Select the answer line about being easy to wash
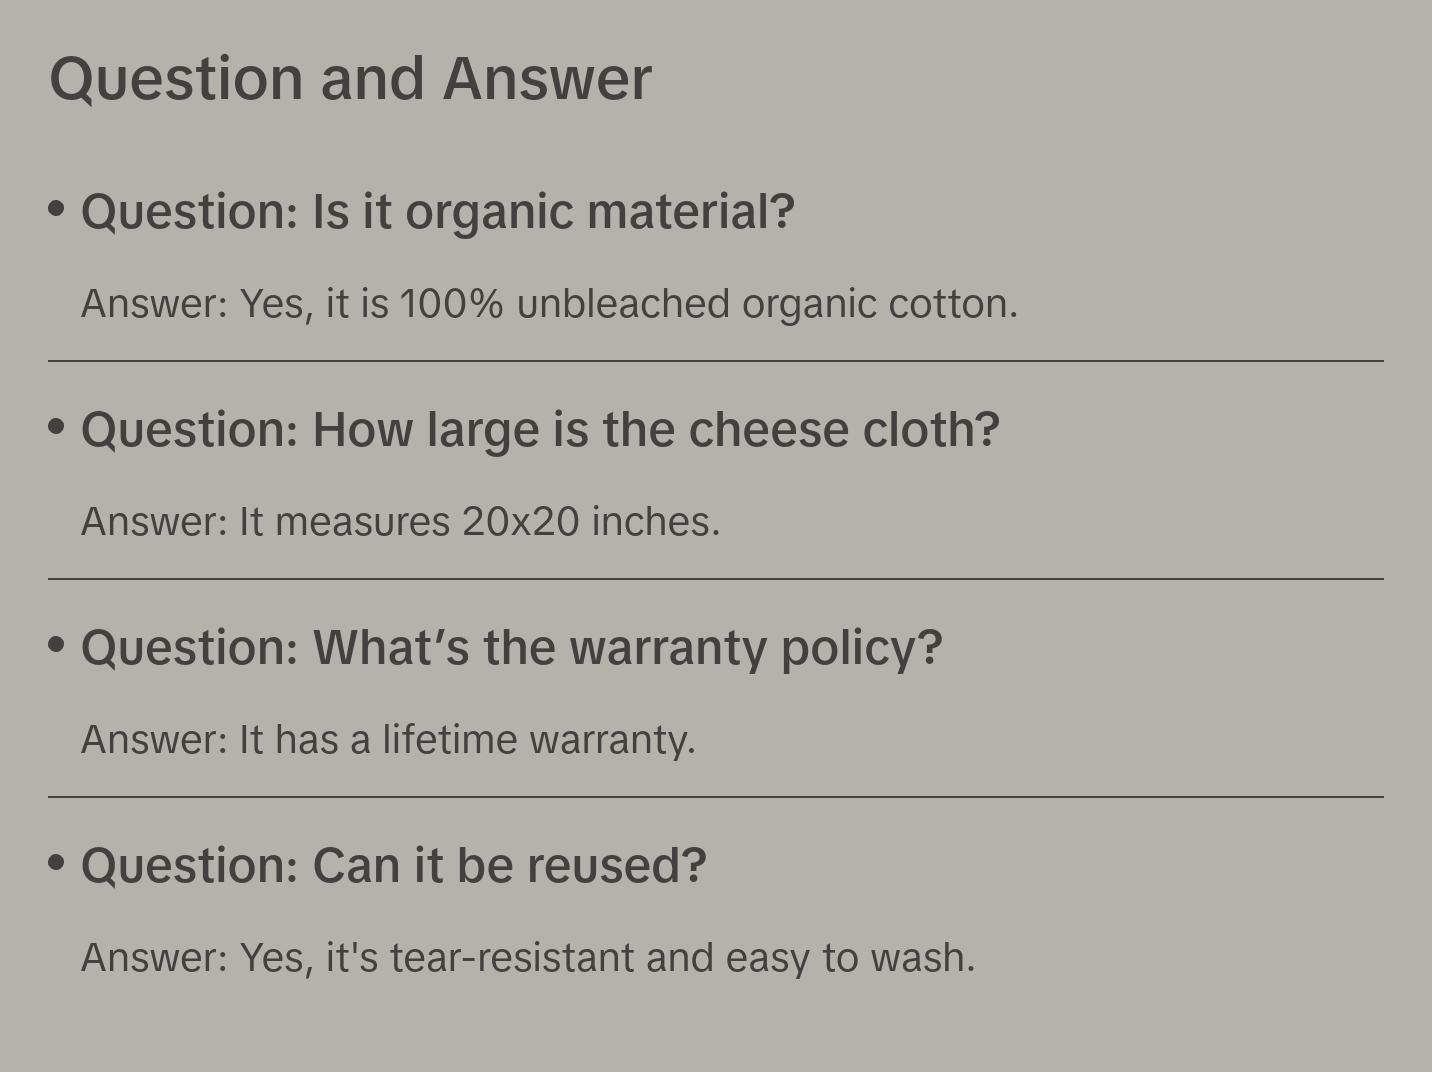The image size is (1432, 1072). [x=527, y=958]
